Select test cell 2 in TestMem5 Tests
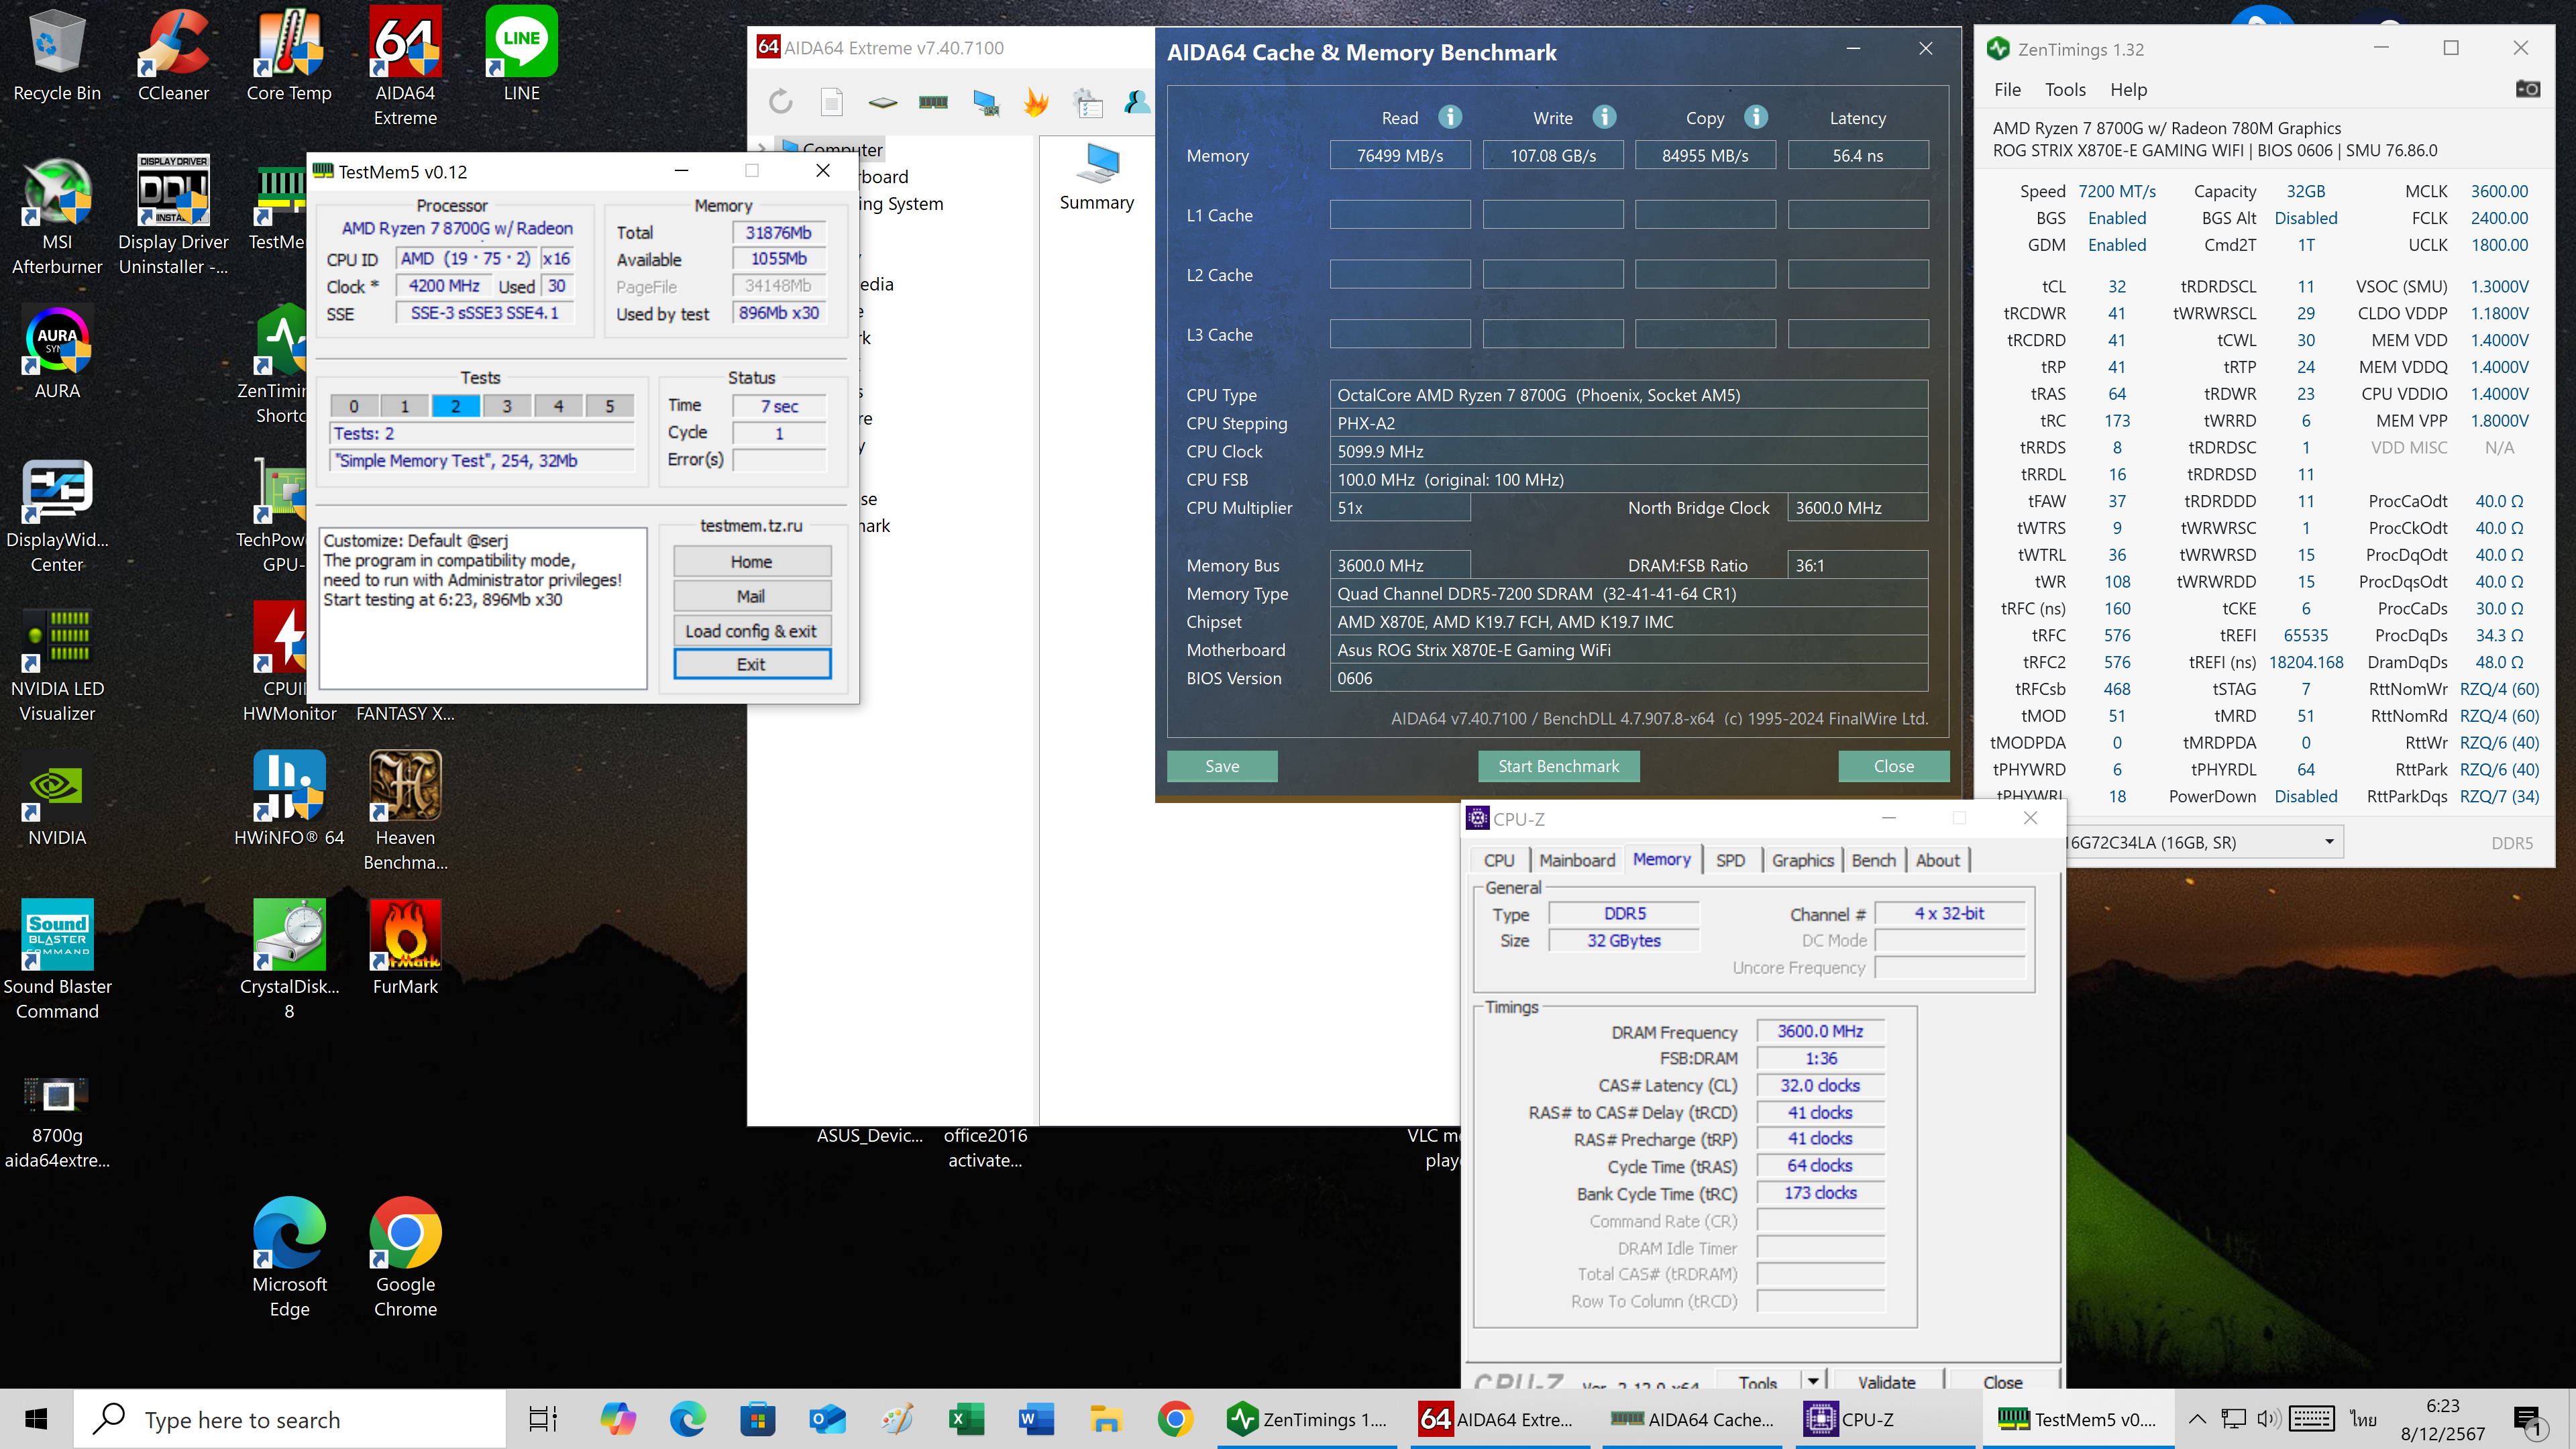Viewport: 2576px width, 1449px height. click(455, 406)
